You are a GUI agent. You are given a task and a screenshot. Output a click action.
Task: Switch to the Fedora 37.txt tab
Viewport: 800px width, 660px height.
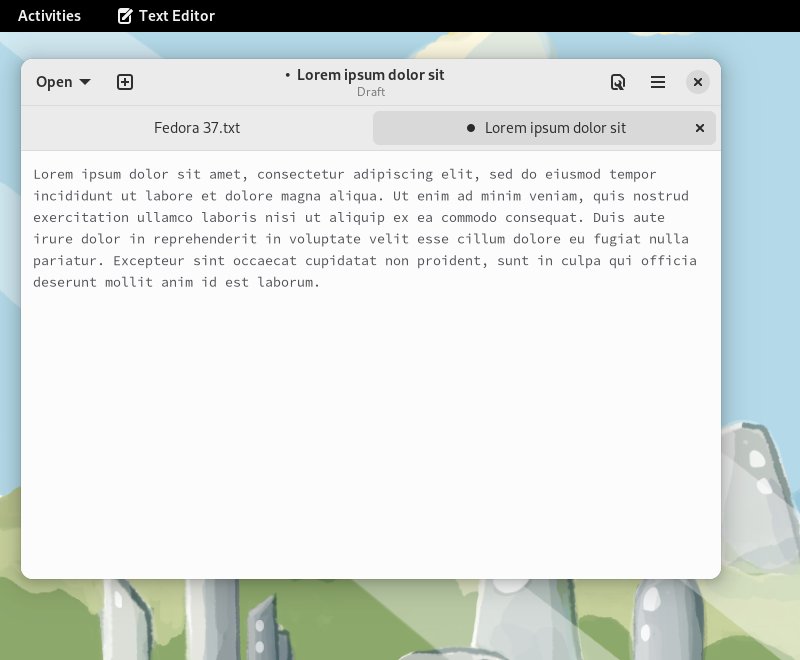197,128
